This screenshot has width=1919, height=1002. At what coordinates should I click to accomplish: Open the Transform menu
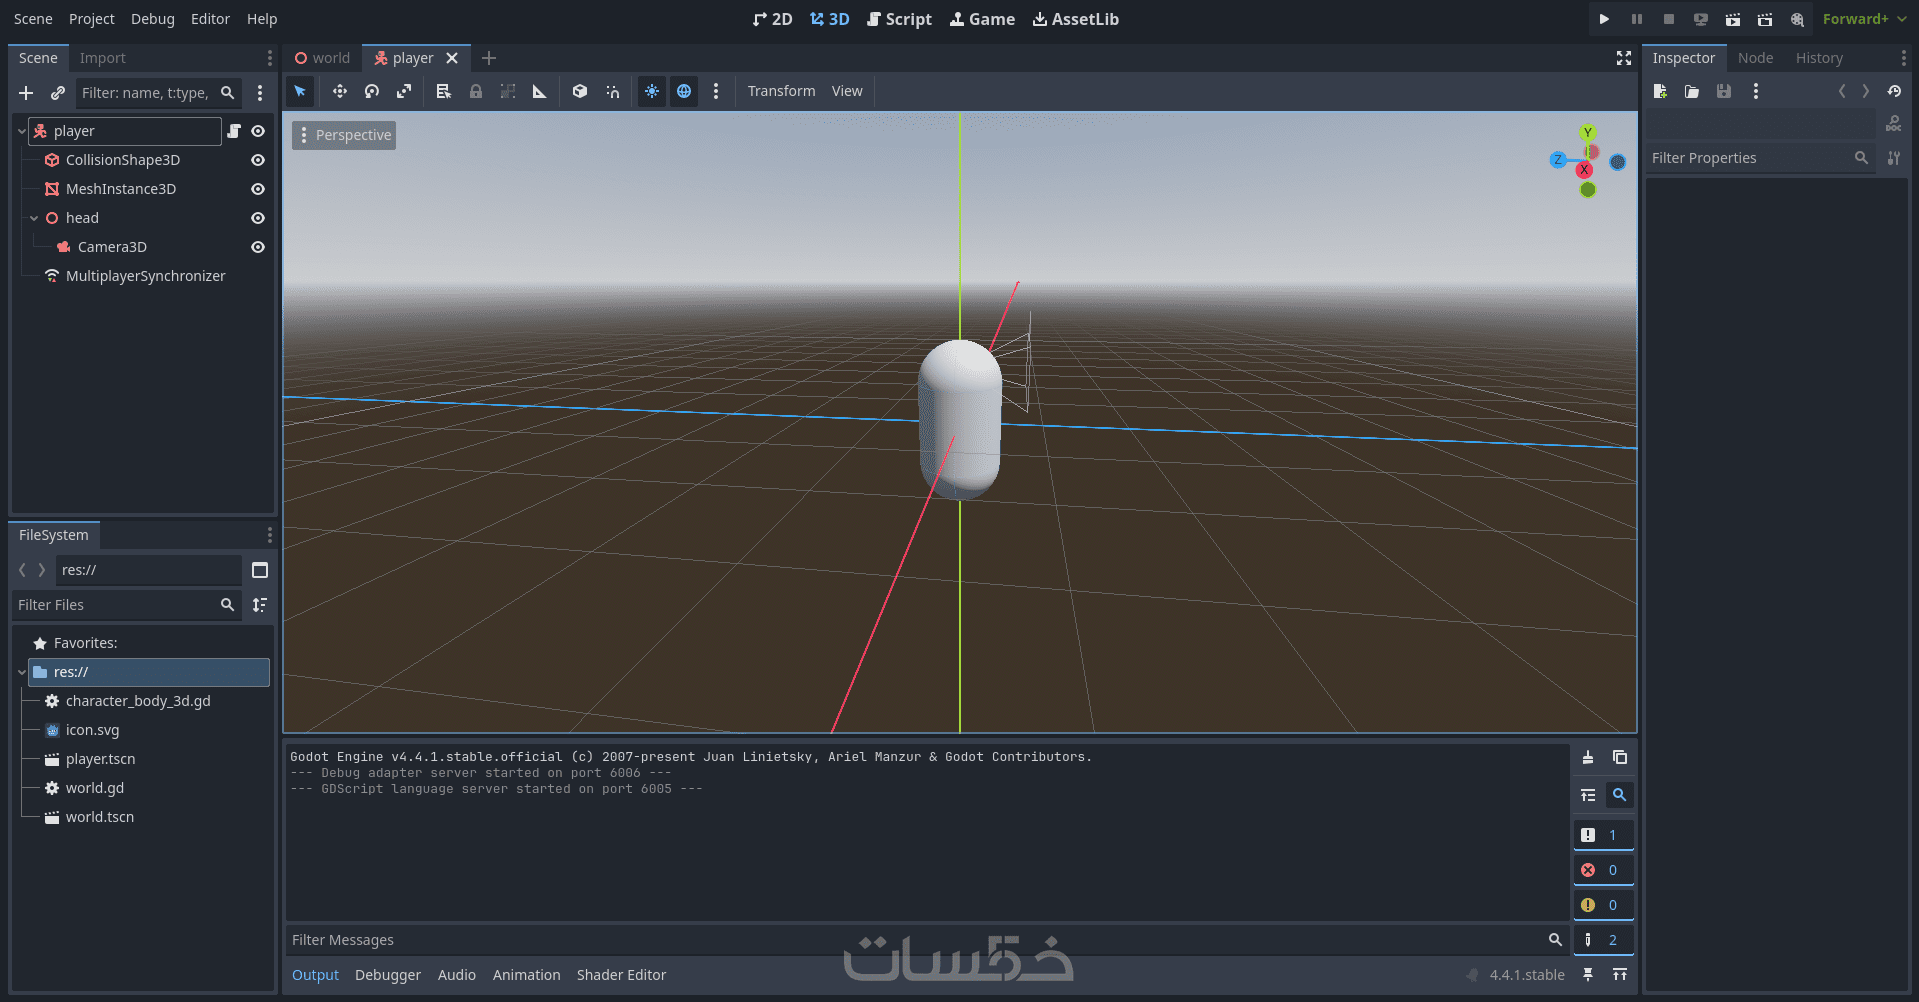(782, 91)
